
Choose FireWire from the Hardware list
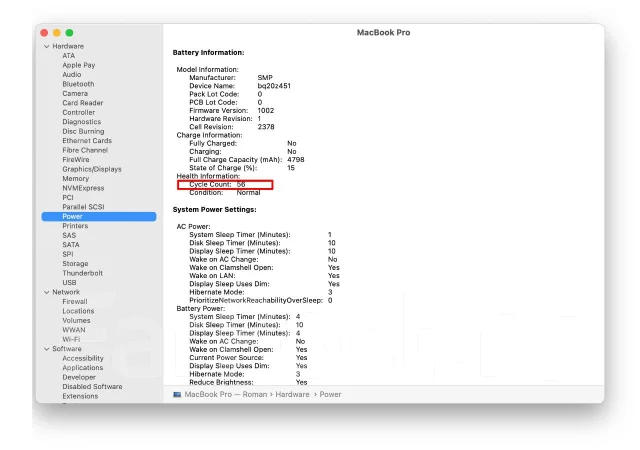point(76,160)
